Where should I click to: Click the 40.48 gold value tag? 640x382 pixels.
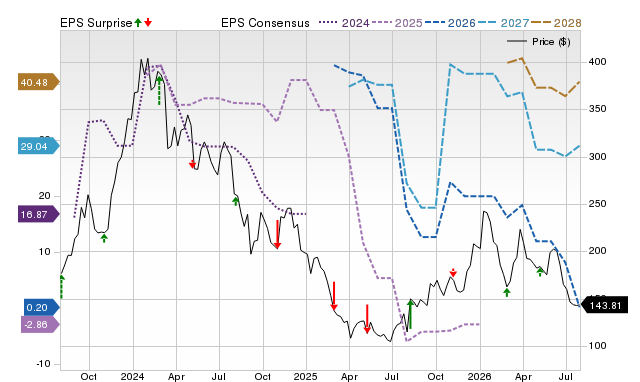point(38,82)
